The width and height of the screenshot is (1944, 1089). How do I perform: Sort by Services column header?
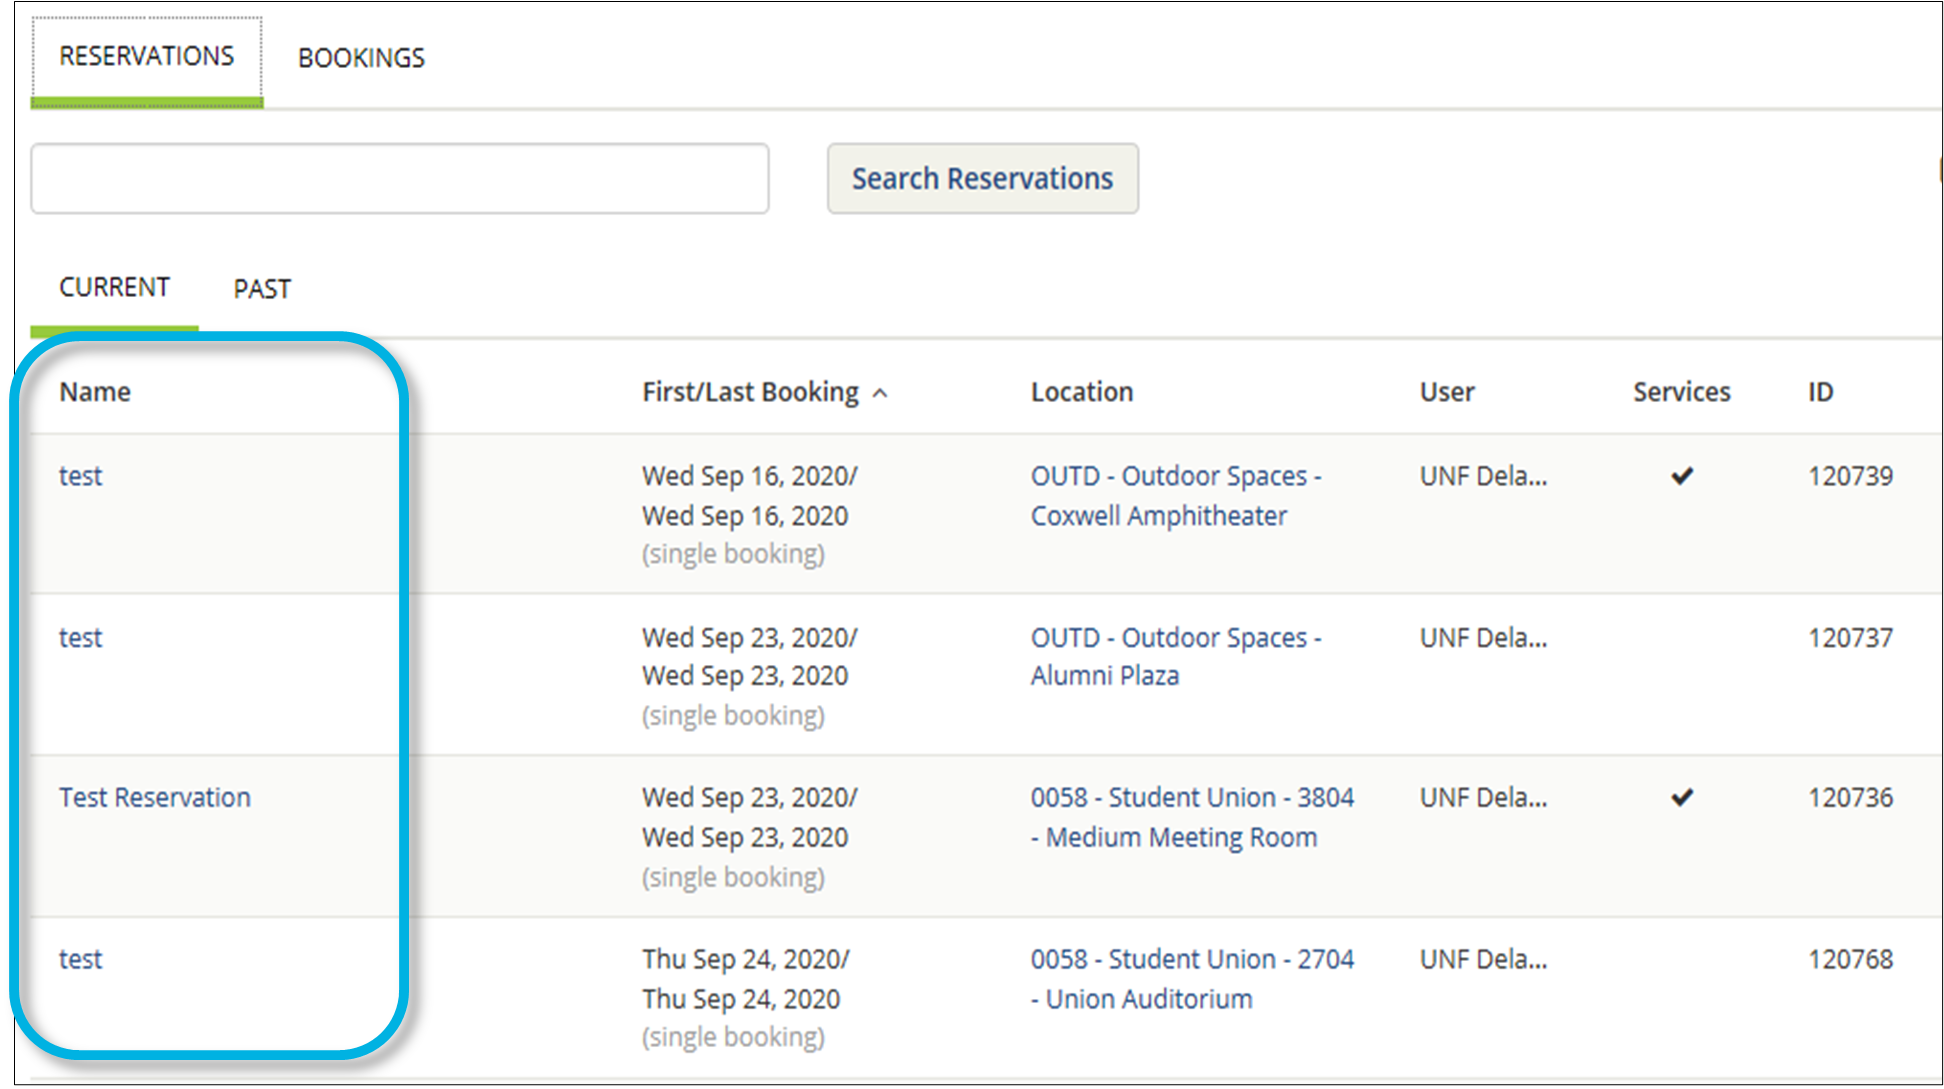1682,392
